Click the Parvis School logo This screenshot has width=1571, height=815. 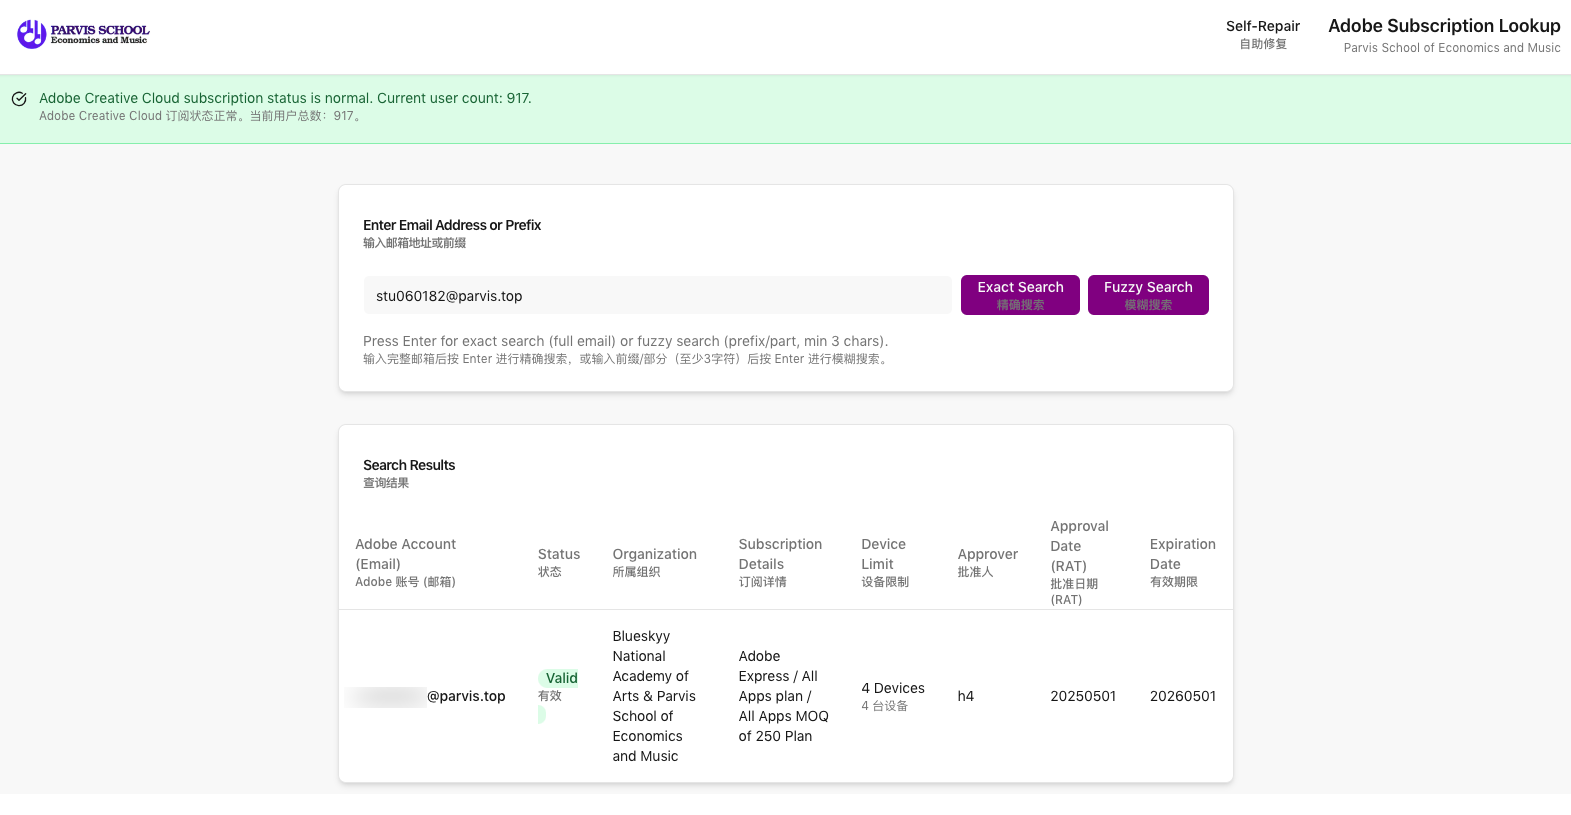point(83,34)
